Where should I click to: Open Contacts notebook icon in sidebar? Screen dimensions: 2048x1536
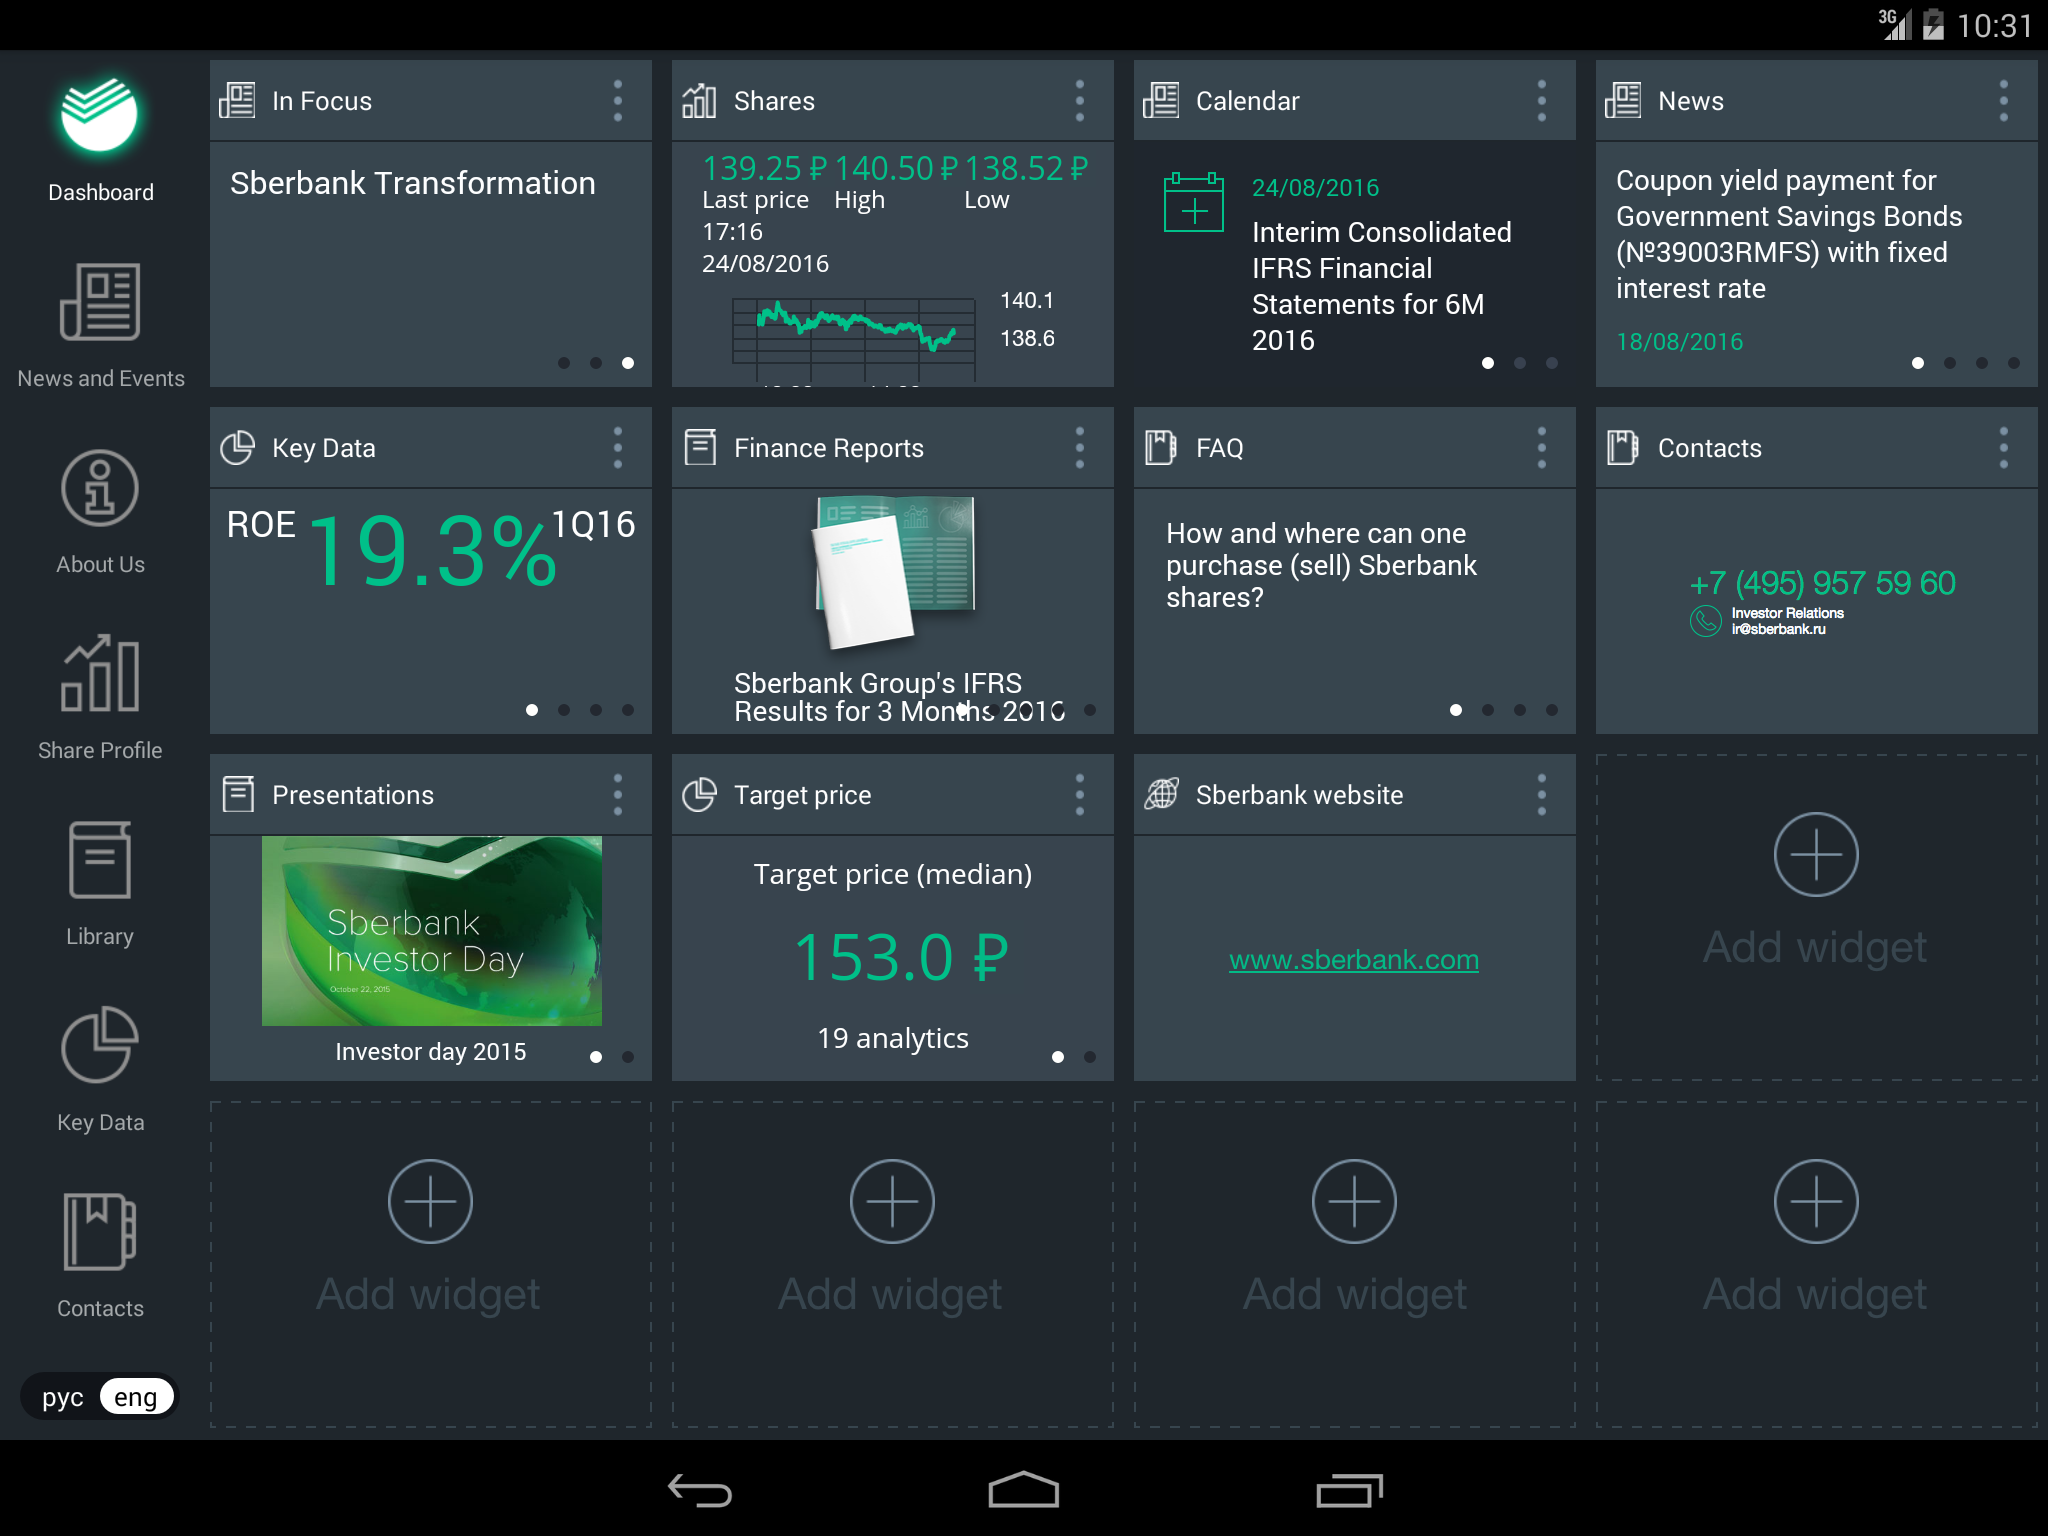[99, 1231]
